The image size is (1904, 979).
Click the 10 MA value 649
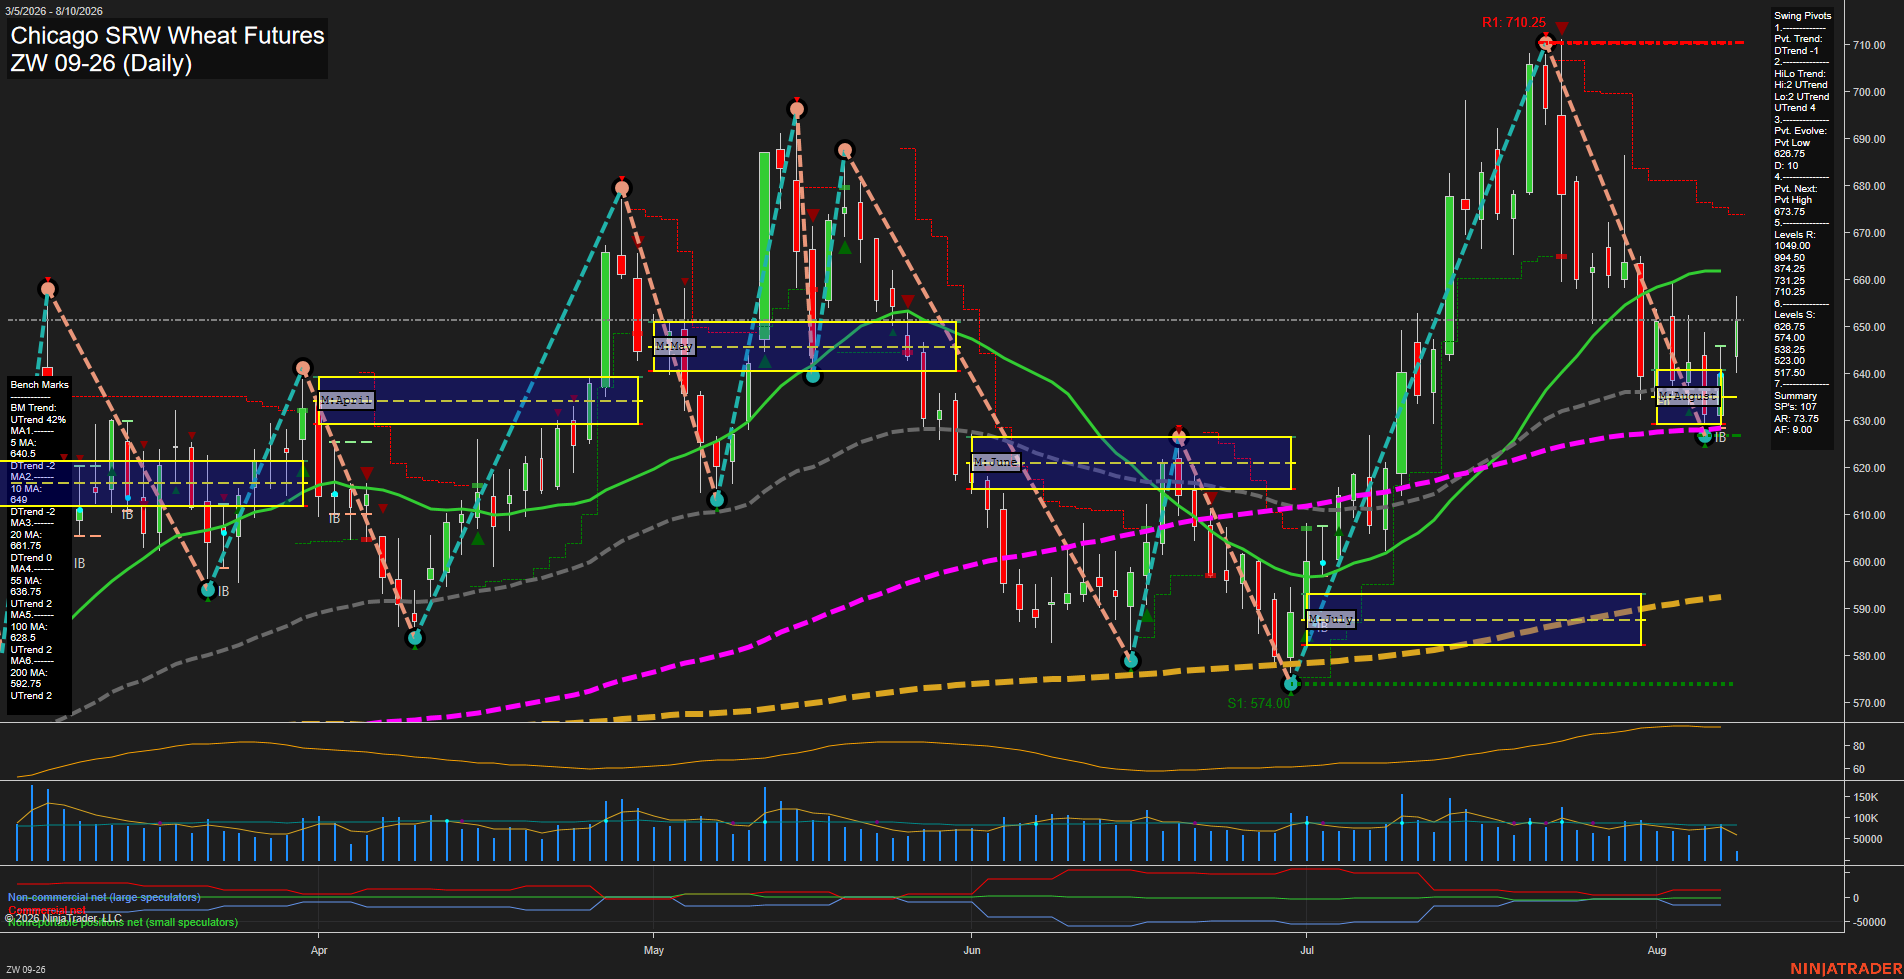click(19, 500)
